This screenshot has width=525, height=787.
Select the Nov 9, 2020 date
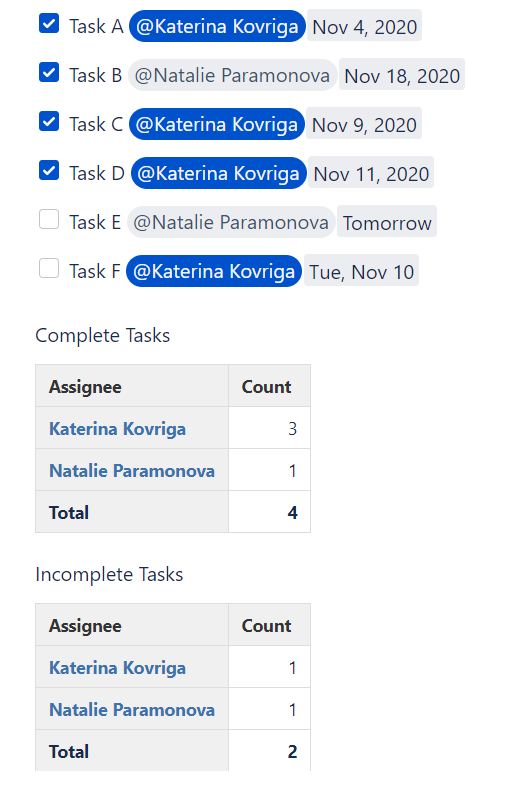(364, 124)
